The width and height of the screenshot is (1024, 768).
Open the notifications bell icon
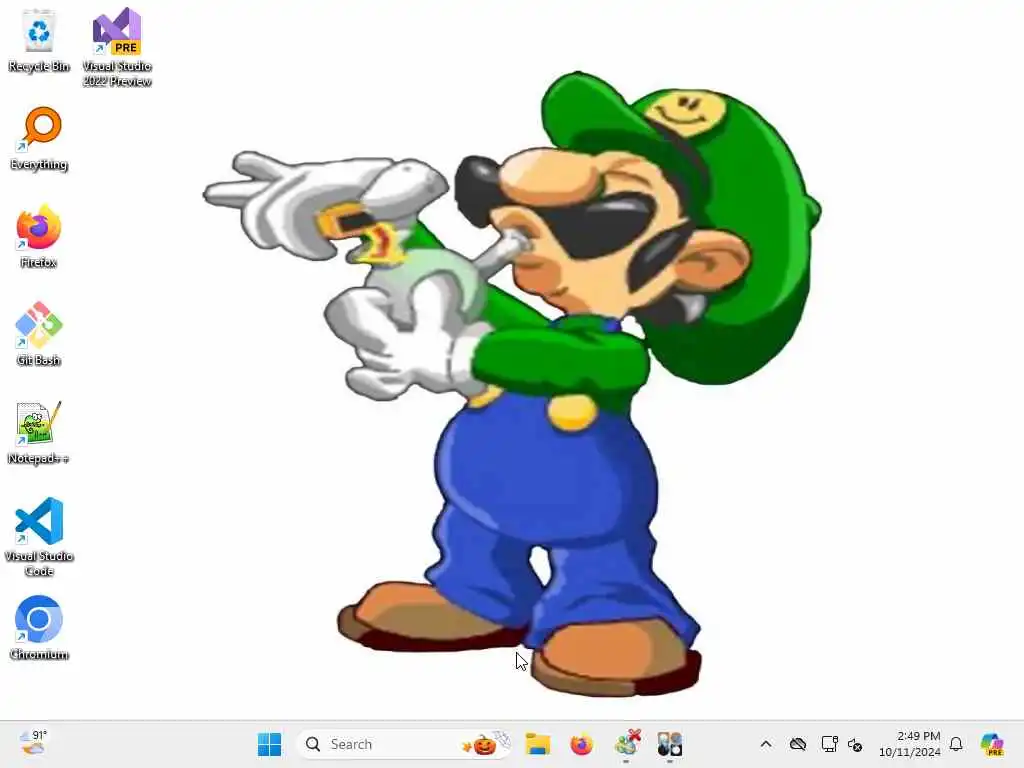956,744
